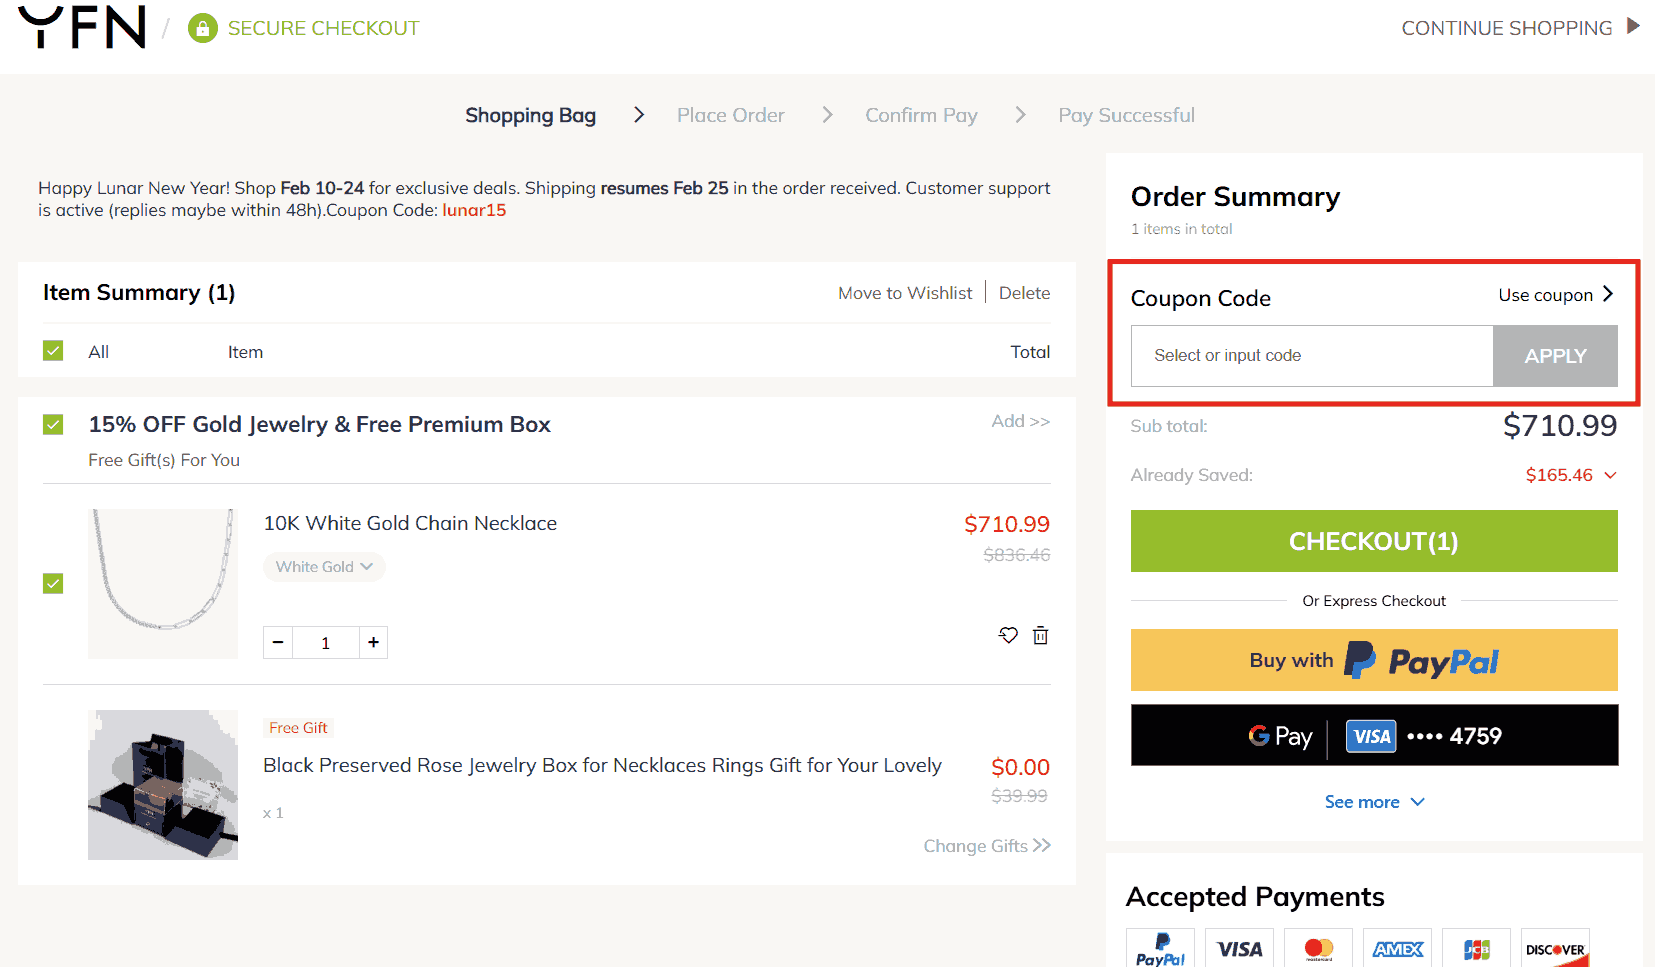Toggle the 10K White Gold Necklace checkbox
1655x967 pixels.
pos(53,583)
